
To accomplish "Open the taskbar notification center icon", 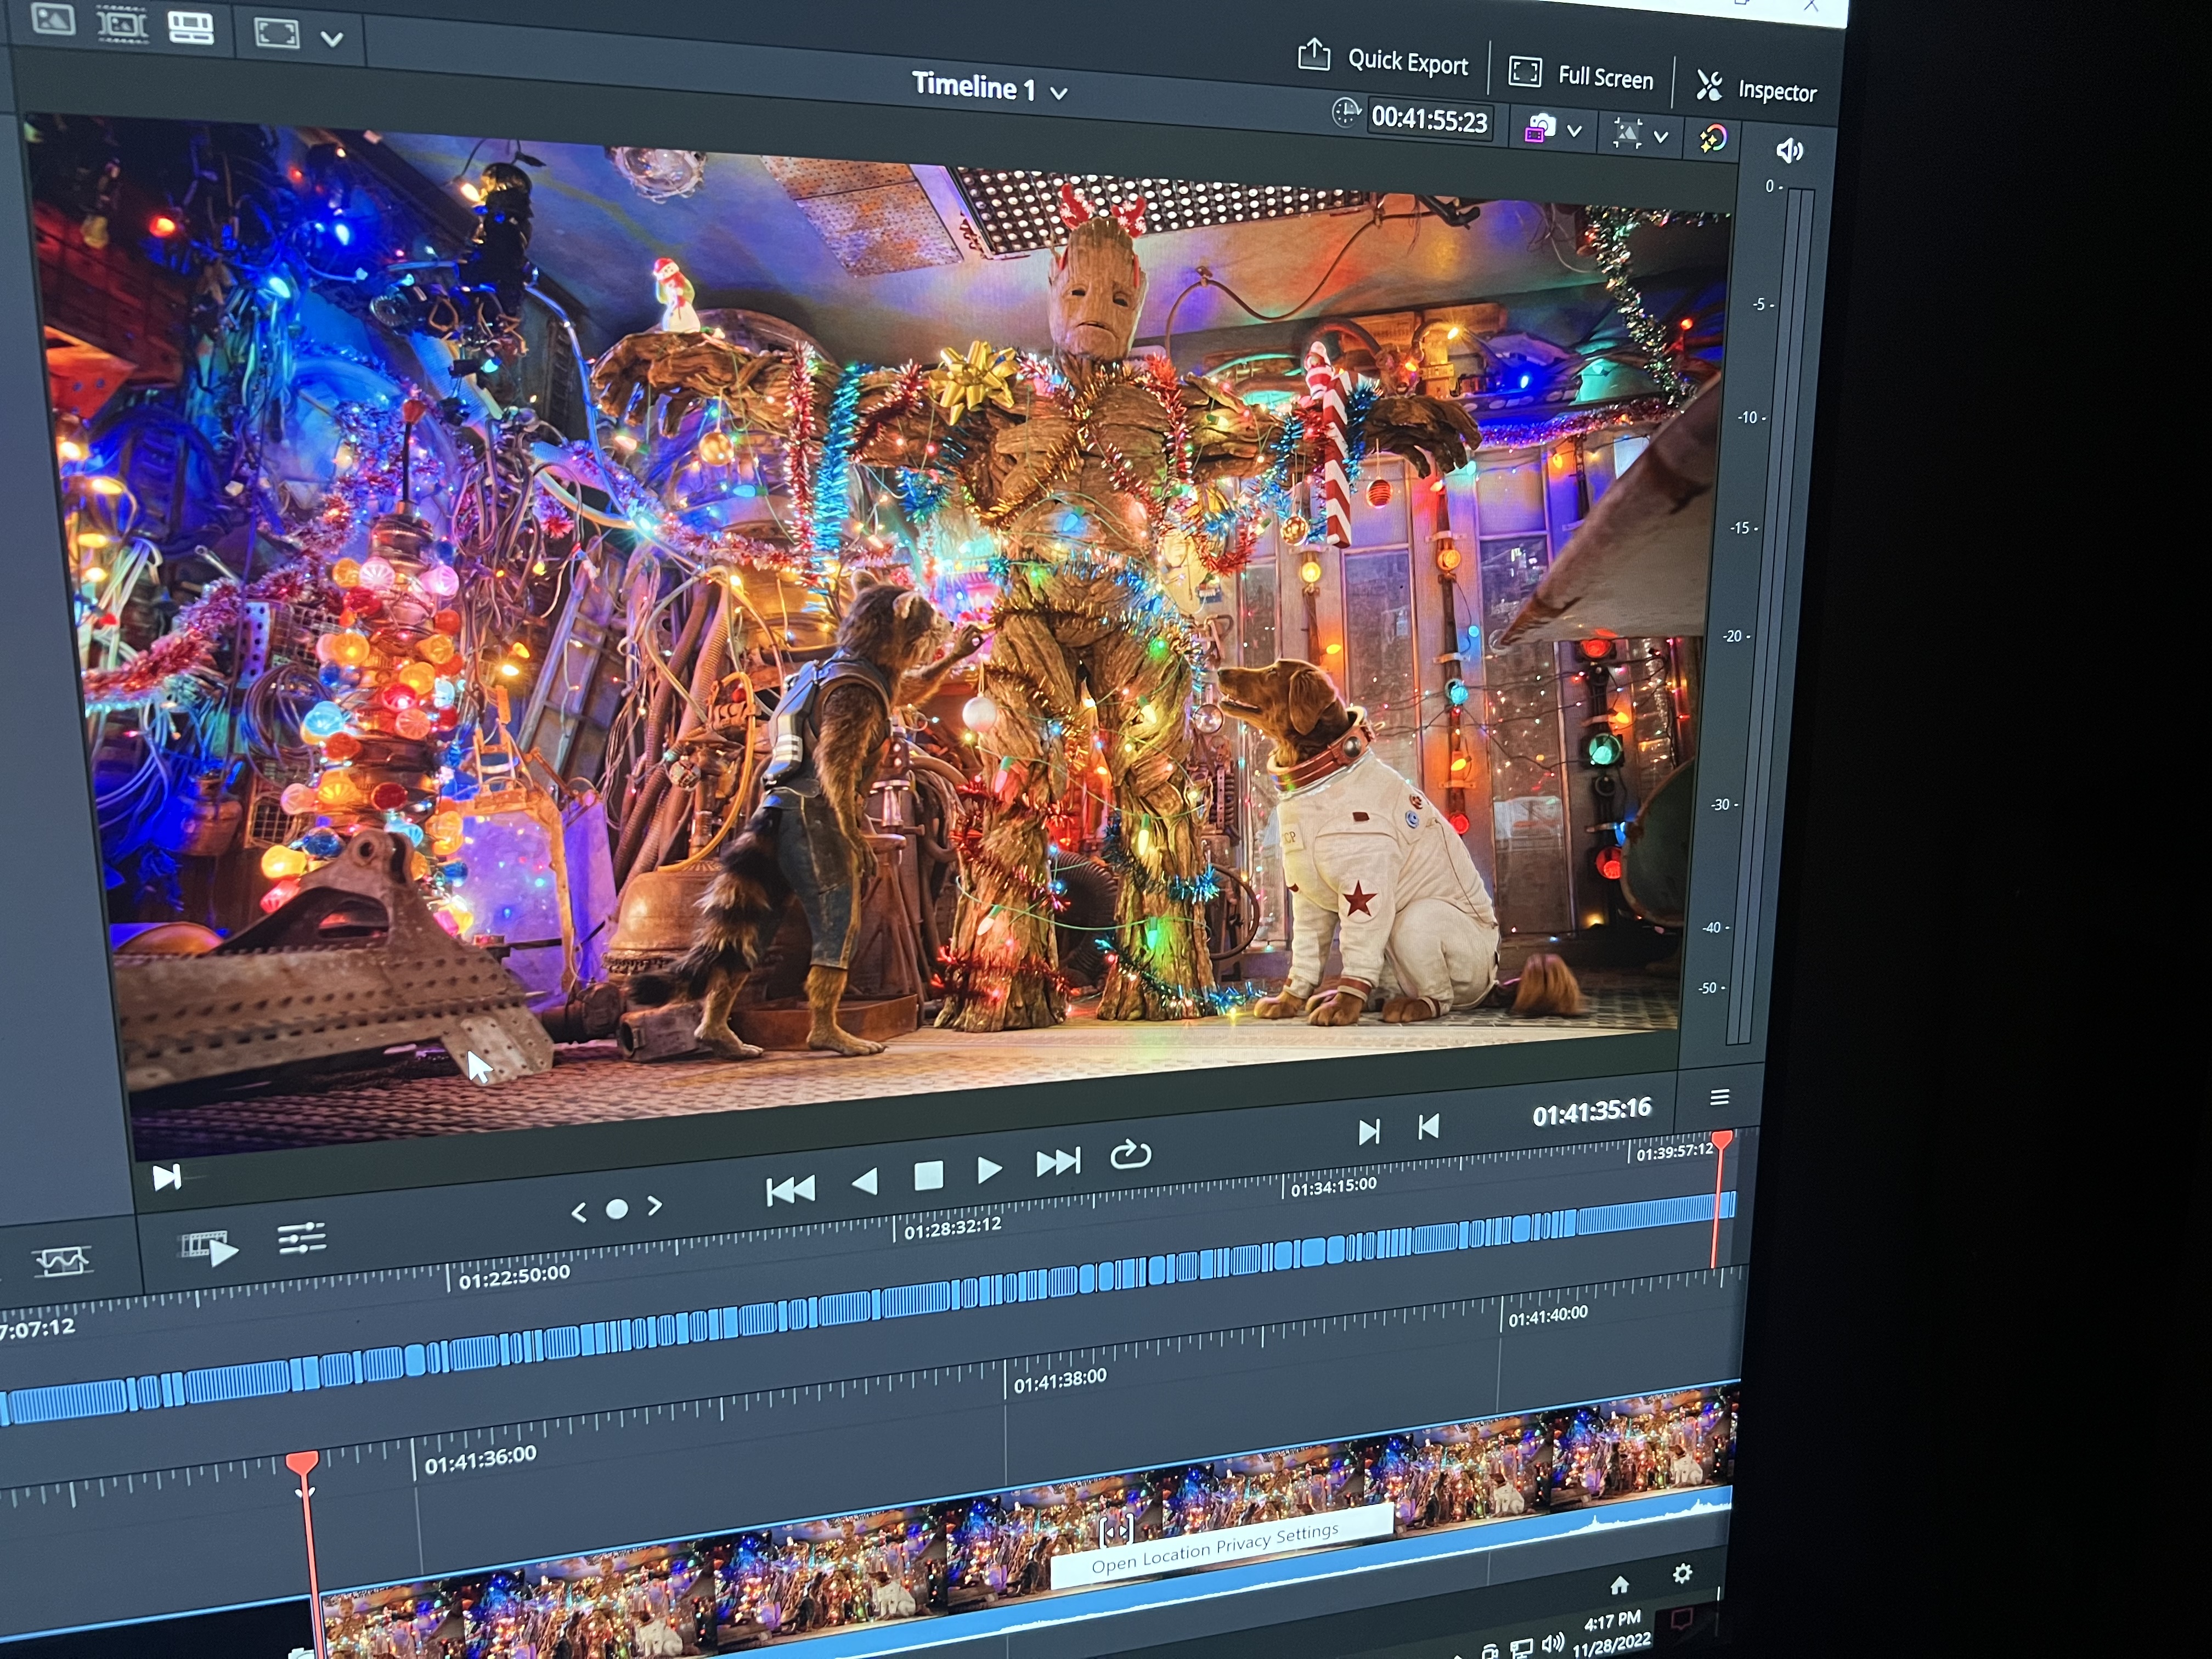I will [1681, 1620].
